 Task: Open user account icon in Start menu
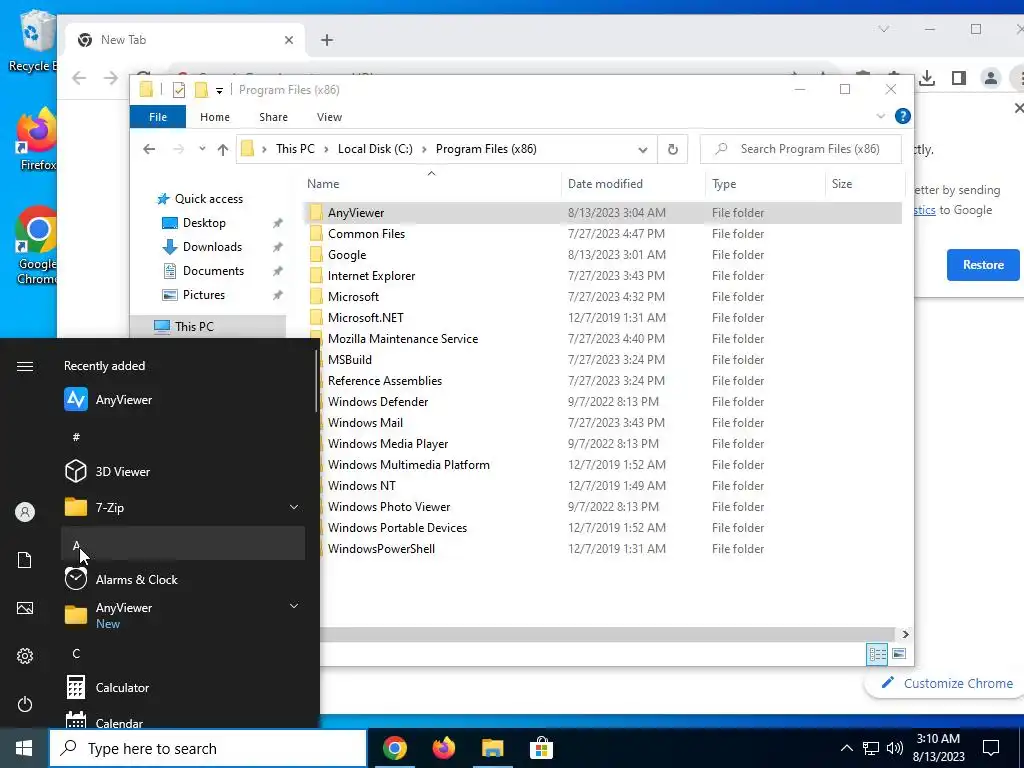[x=25, y=512]
